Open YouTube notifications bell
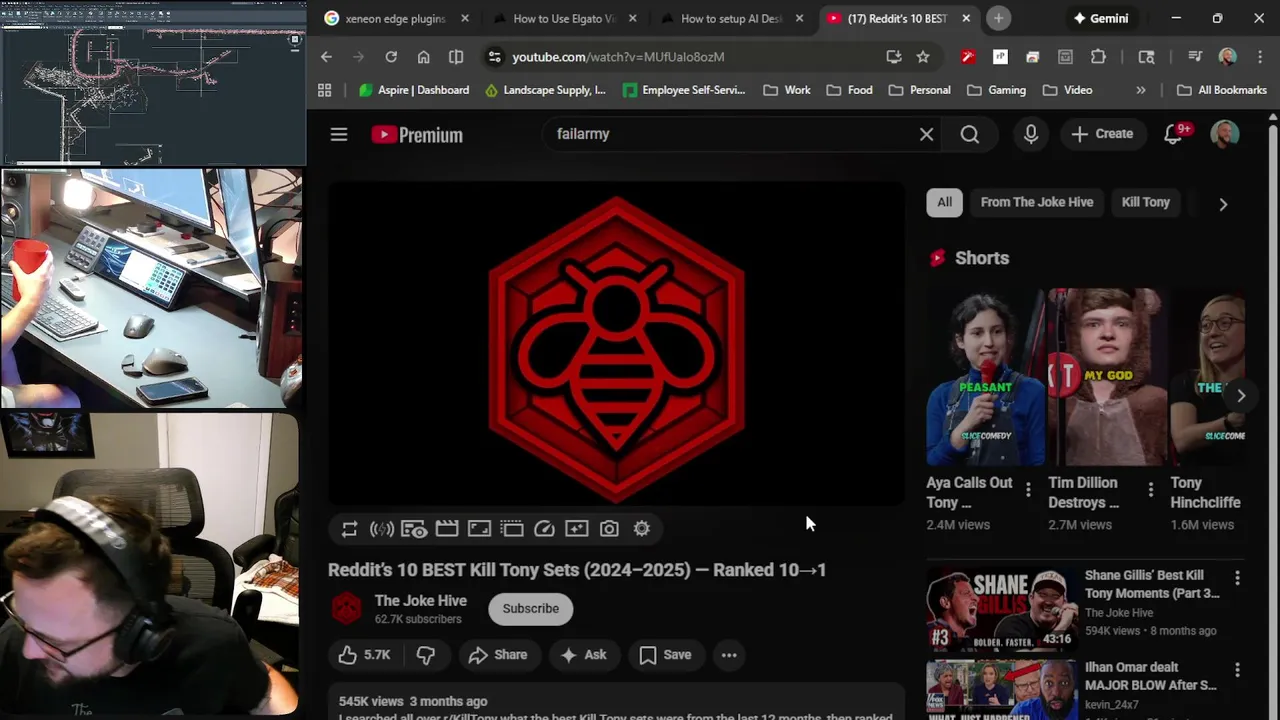 tap(1174, 134)
